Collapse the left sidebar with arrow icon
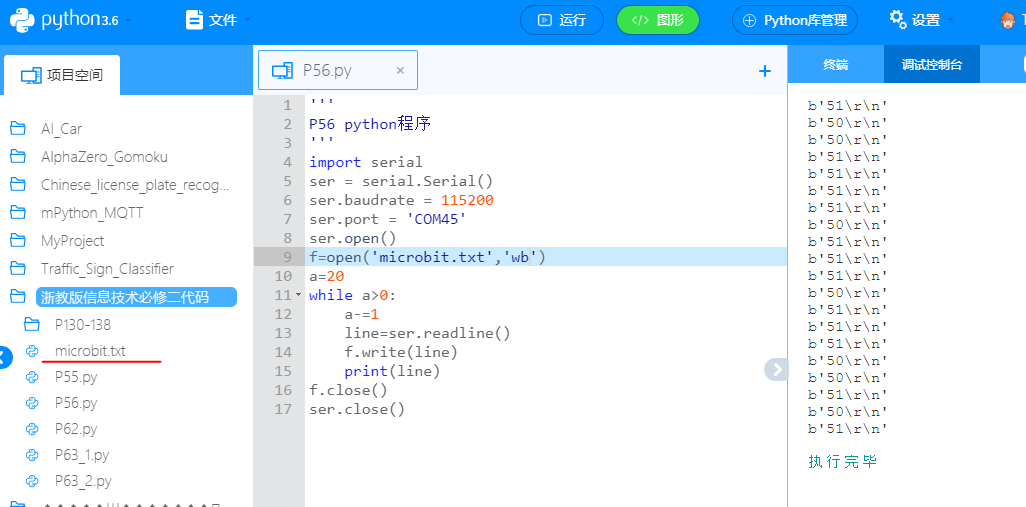This screenshot has width=1026, height=507. (x=5, y=356)
